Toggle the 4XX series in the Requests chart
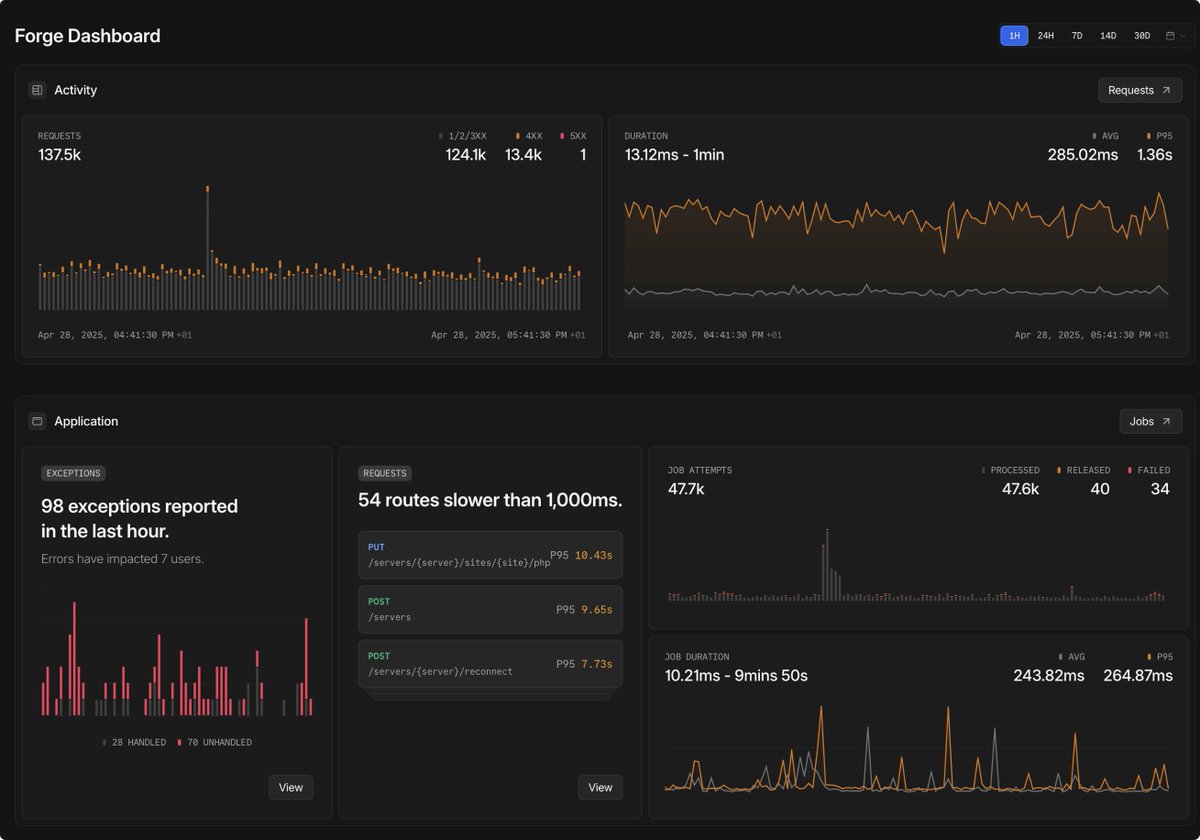 tap(515, 135)
